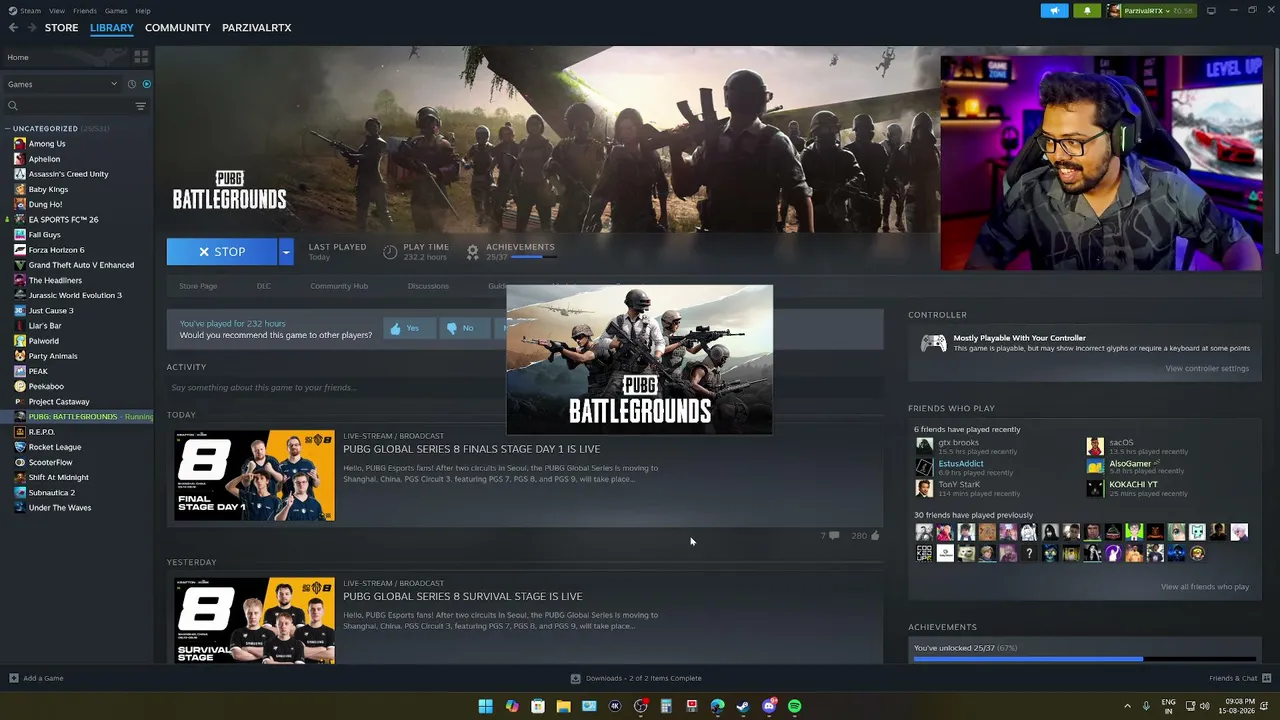Open Steam announcements megaphone button
1280x720 pixels.
tap(1054, 11)
